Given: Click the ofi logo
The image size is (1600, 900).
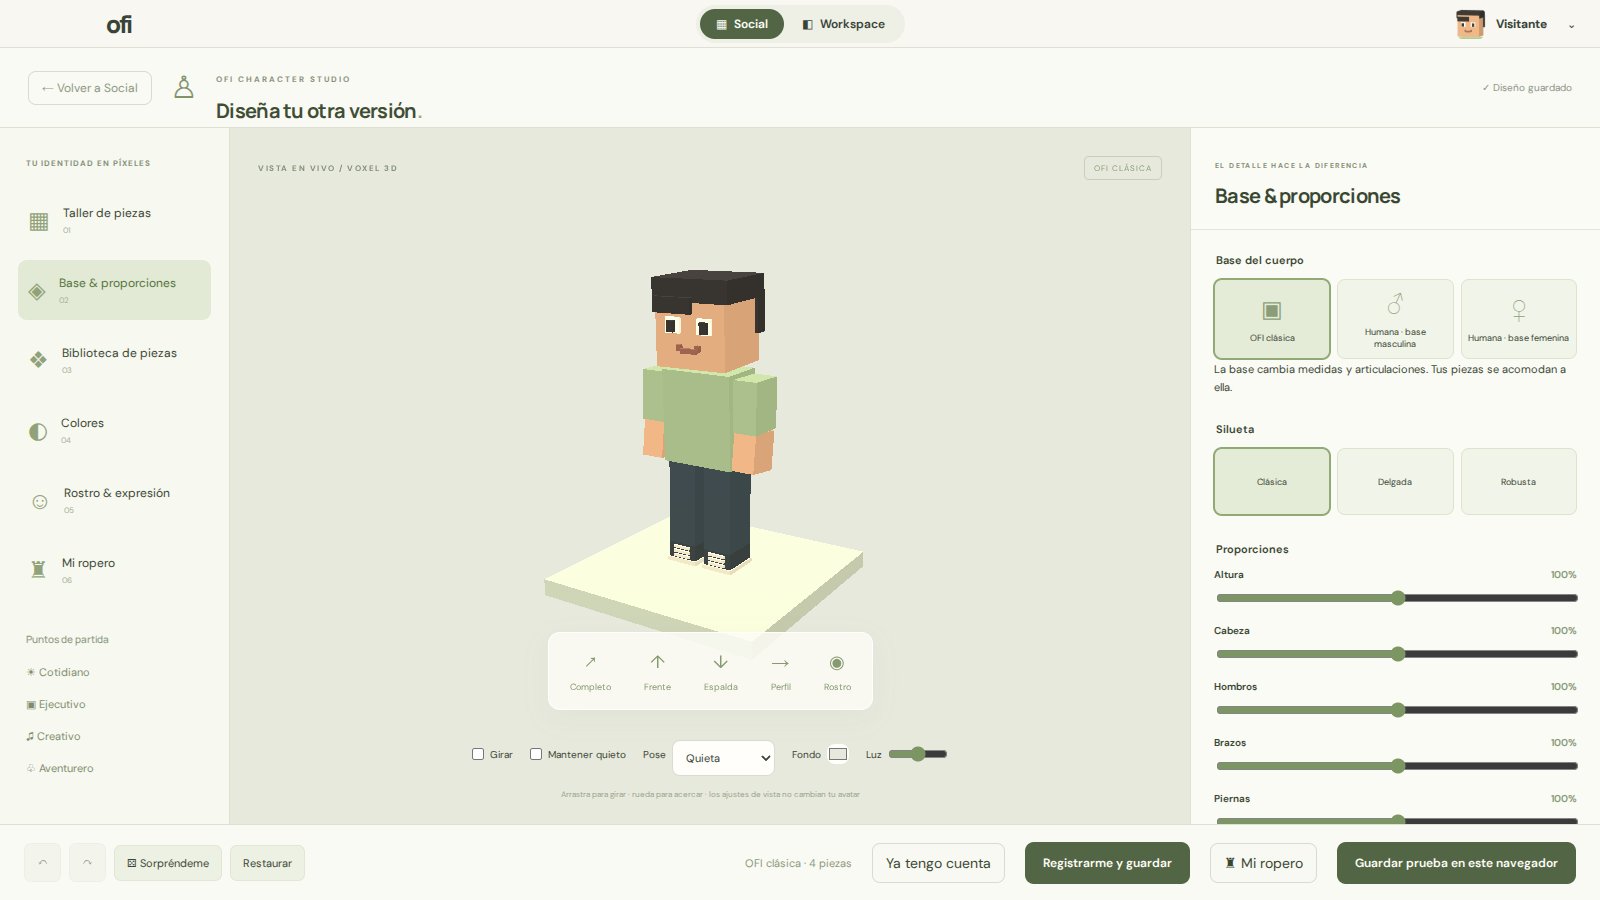Looking at the screenshot, I should (119, 24).
